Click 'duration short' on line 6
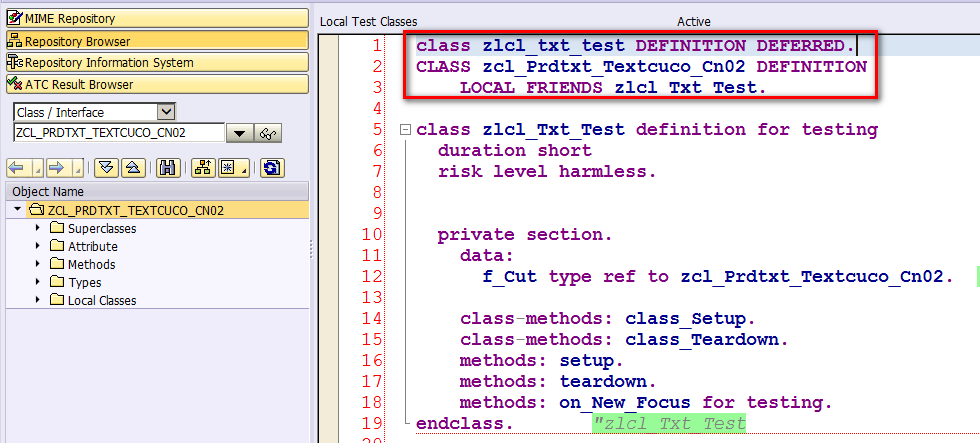Viewport: 980px width, 443px height. (514, 151)
